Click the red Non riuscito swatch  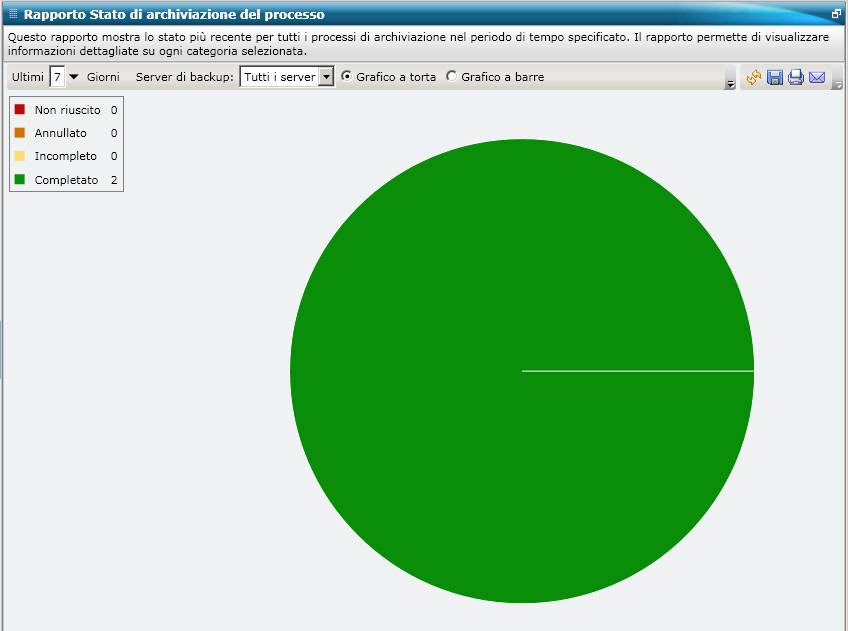pyautogui.click(x=20, y=109)
